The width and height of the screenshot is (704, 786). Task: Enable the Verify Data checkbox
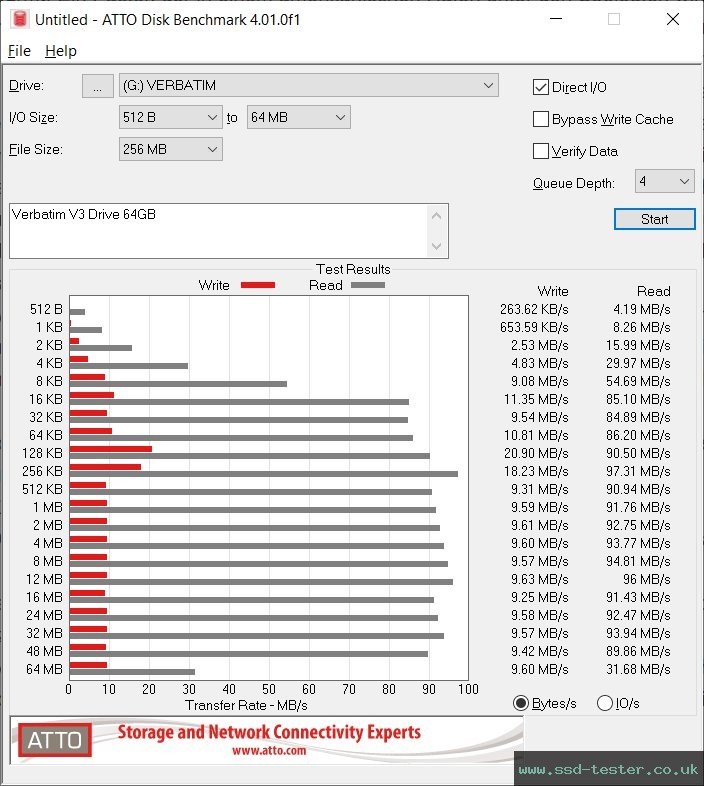pyautogui.click(x=541, y=151)
